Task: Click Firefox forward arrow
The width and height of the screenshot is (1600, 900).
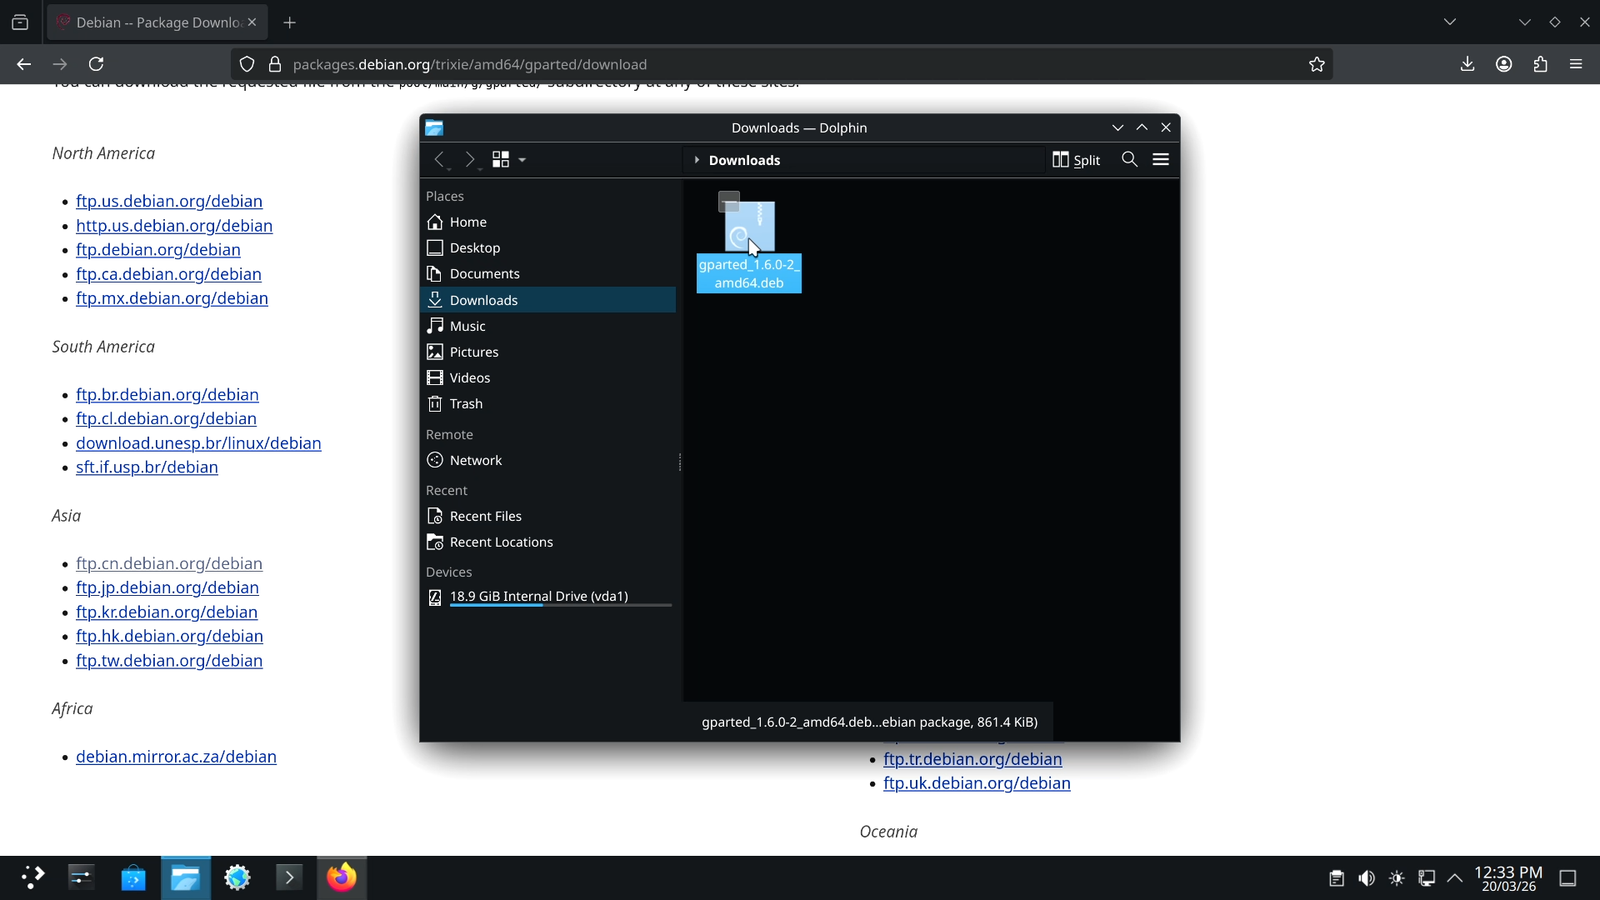Action: [60, 64]
